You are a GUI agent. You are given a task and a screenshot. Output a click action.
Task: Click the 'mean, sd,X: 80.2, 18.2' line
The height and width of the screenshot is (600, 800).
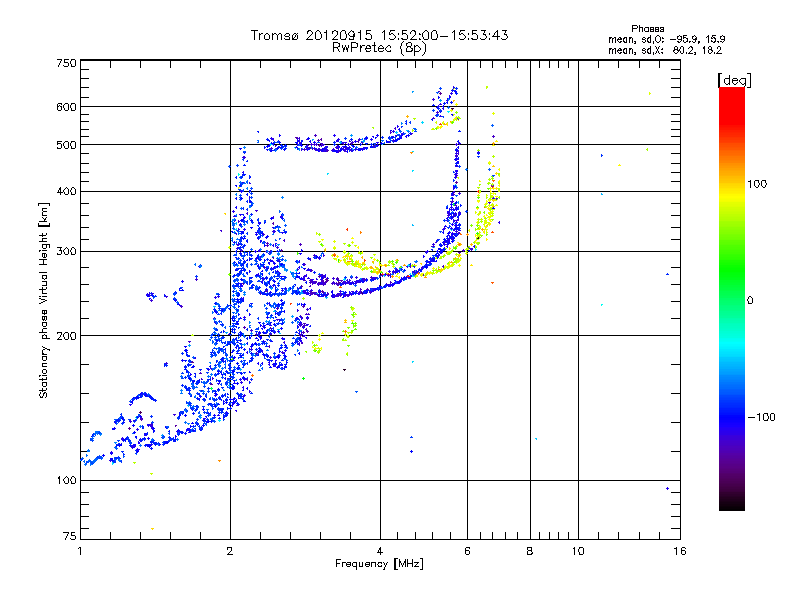(665, 50)
